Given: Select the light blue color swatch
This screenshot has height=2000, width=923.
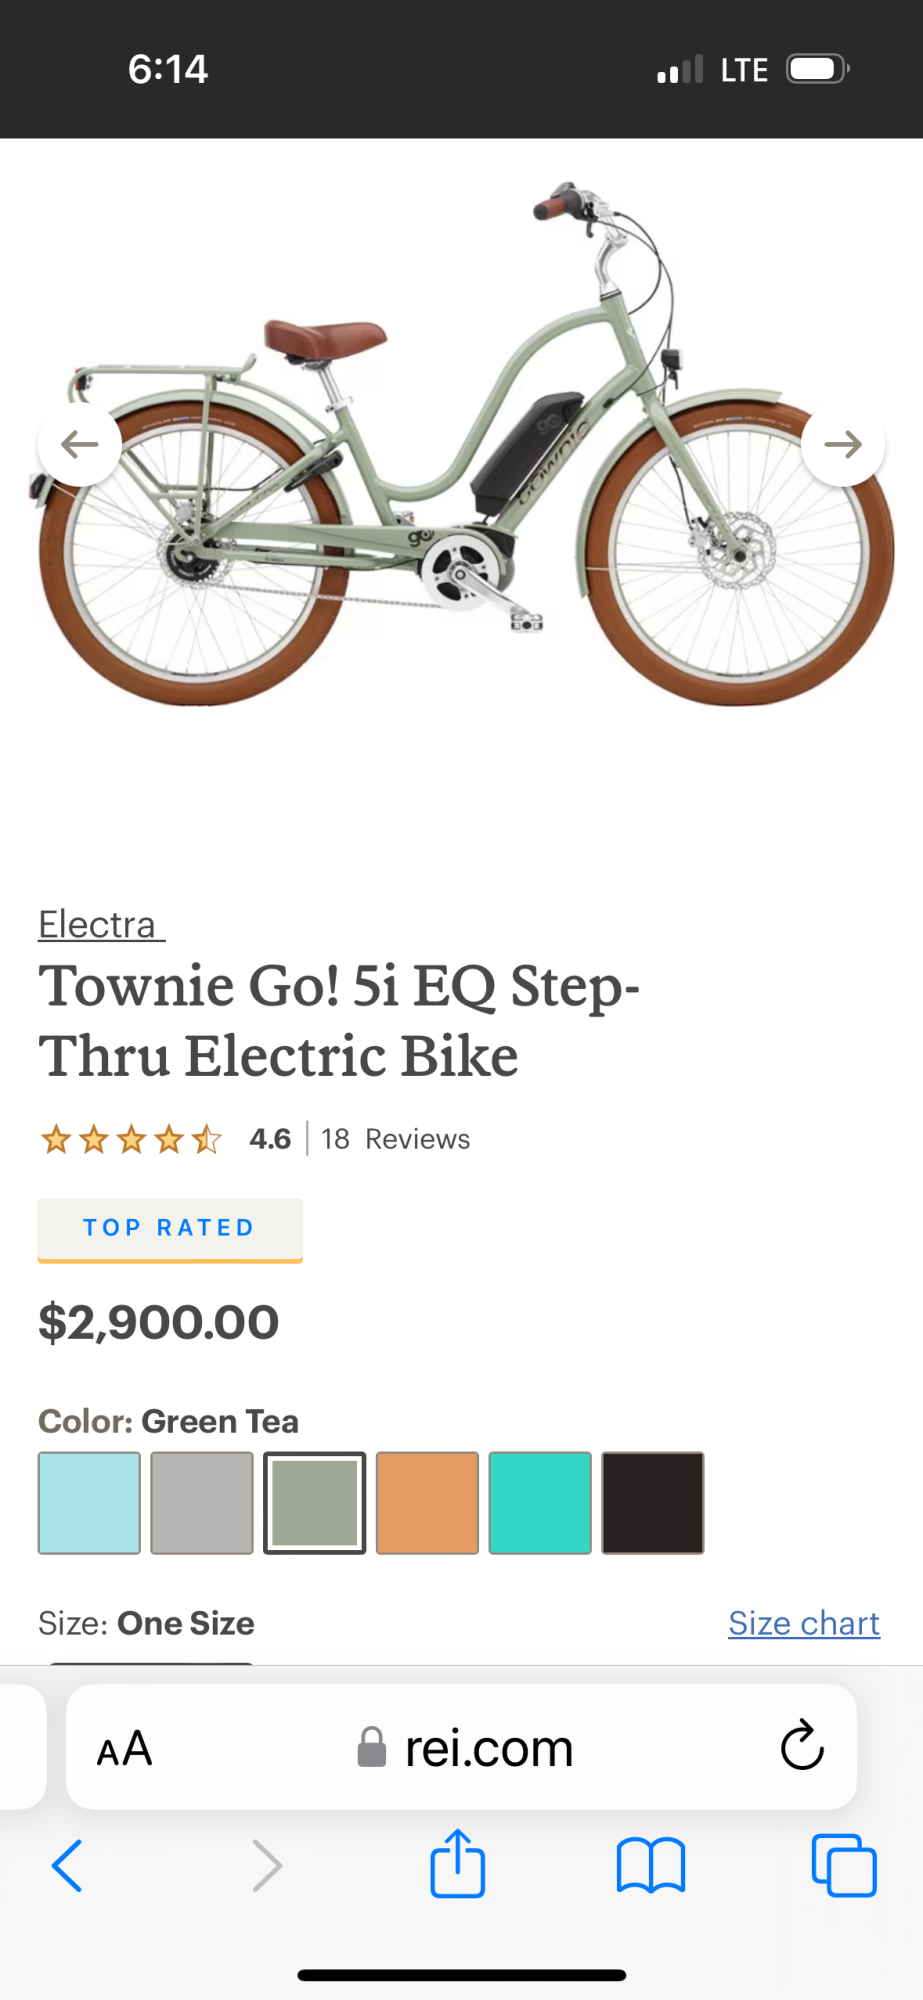Looking at the screenshot, I should pos(88,1502).
